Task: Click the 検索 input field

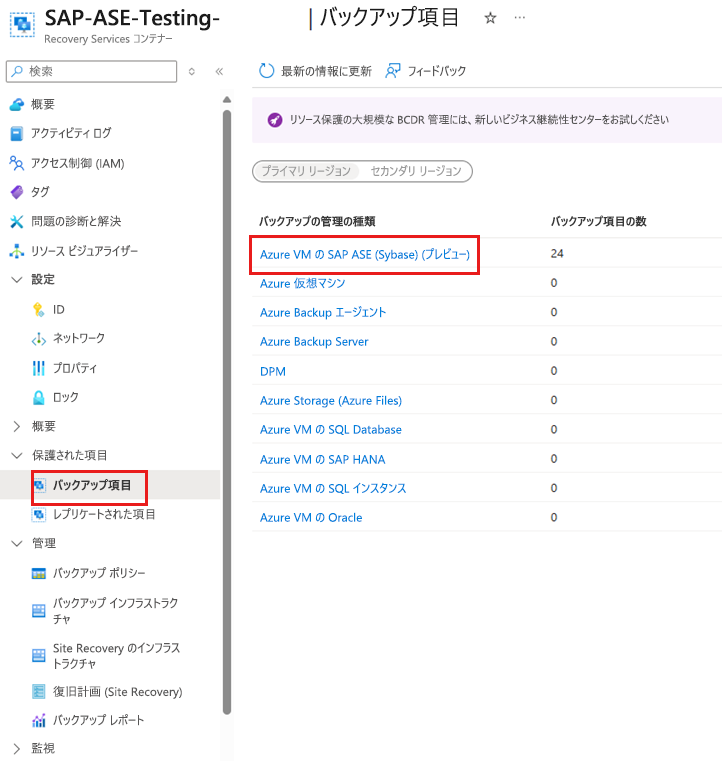Action: pos(91,71)
